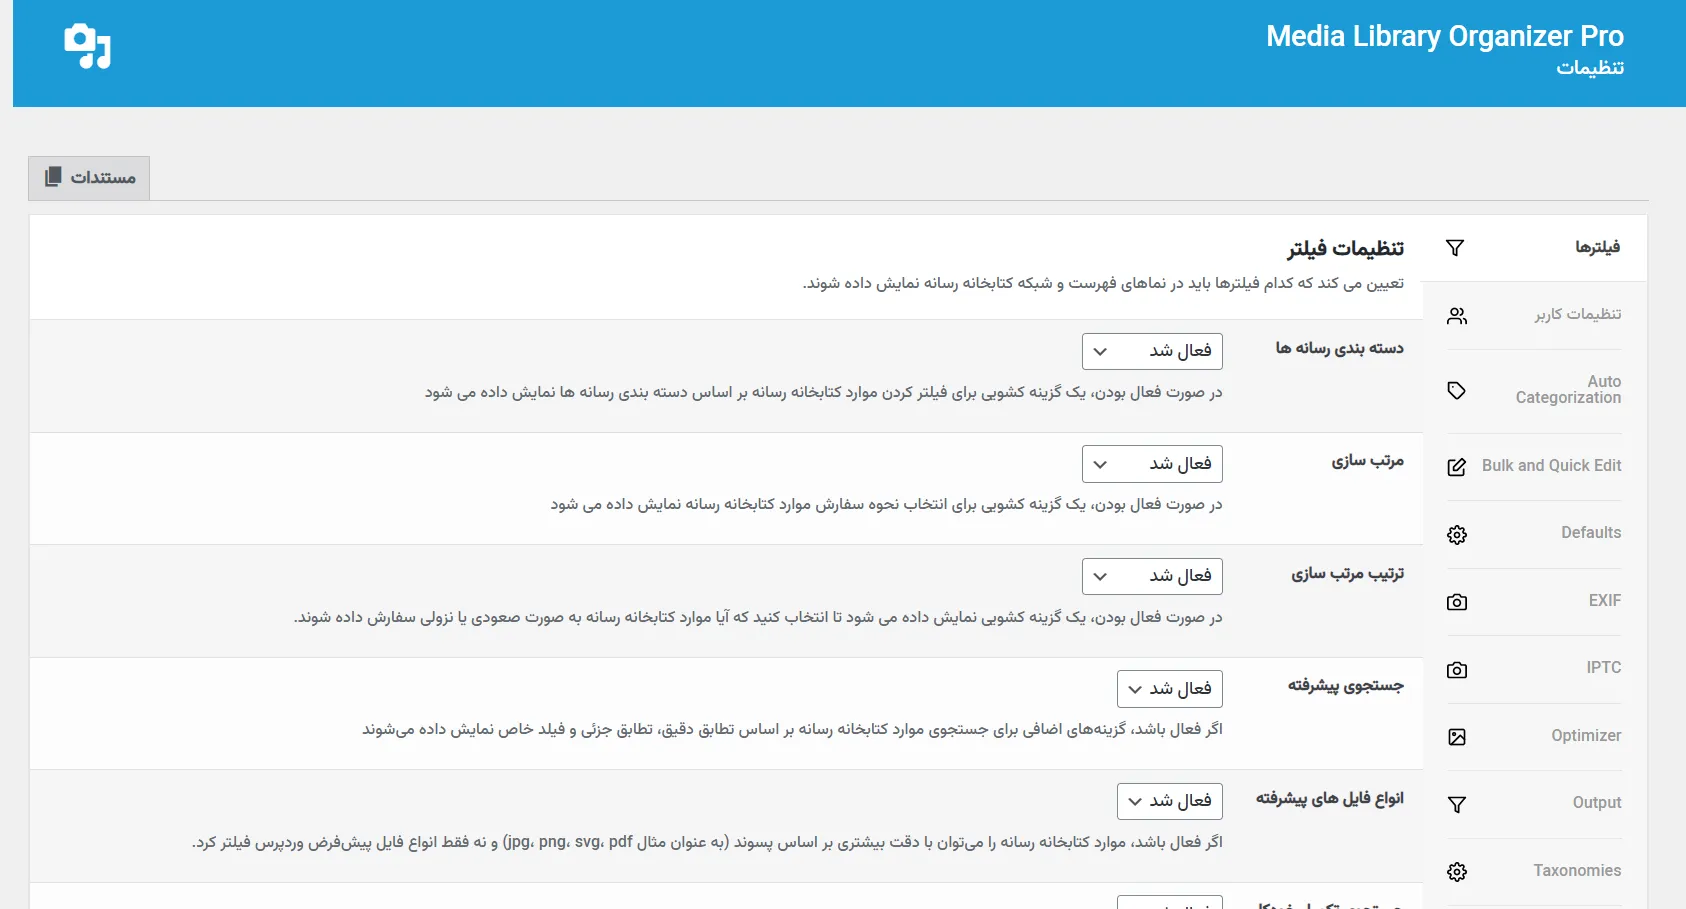The width and height of the screenshot is (1686, 909).
Task: Click the مستندات documentation button
Action: point(89,178)
